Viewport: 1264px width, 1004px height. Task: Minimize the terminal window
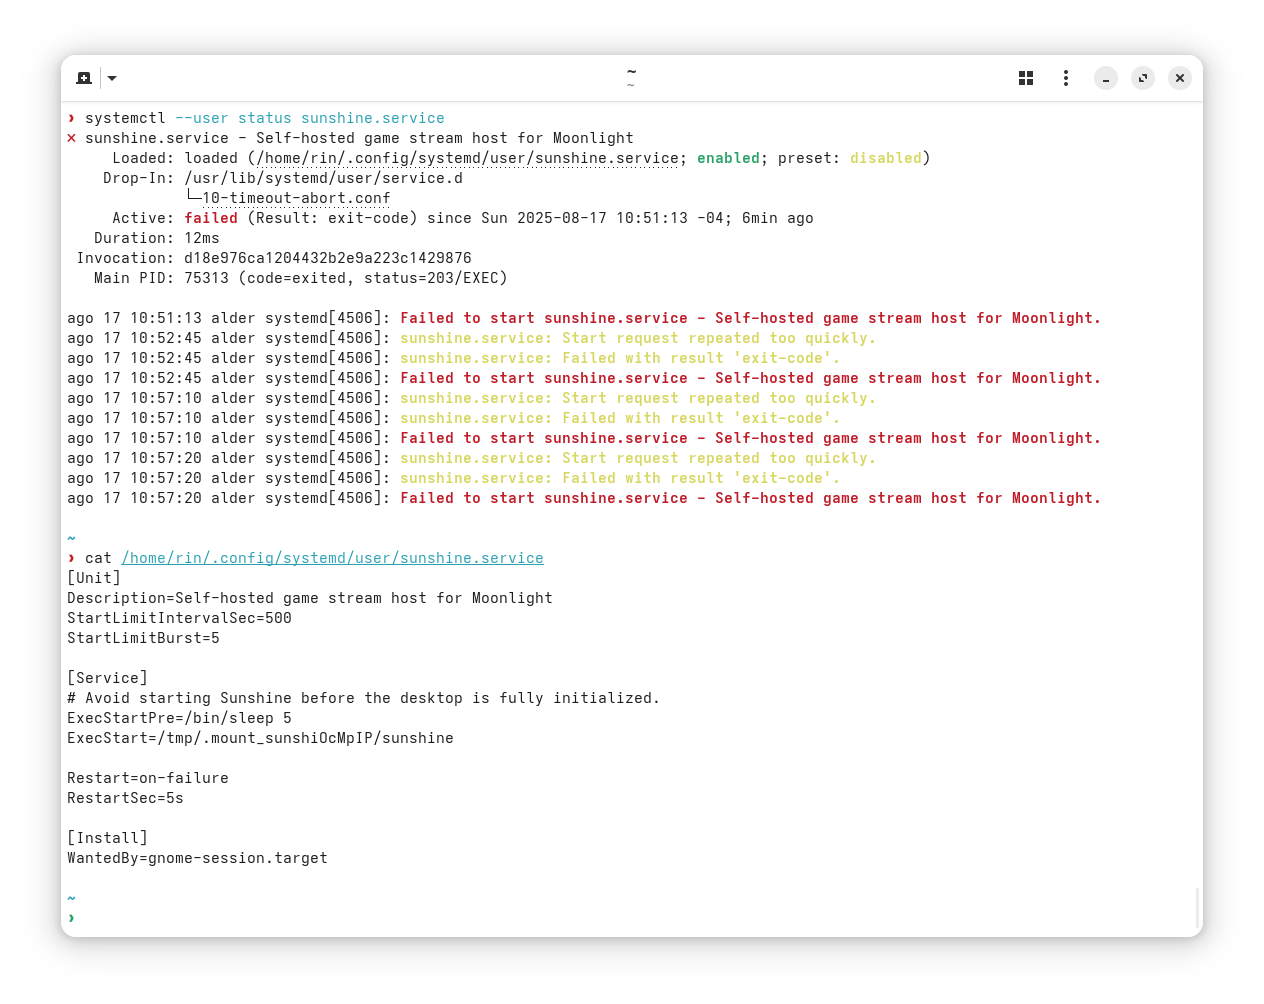click(1106, 78)
